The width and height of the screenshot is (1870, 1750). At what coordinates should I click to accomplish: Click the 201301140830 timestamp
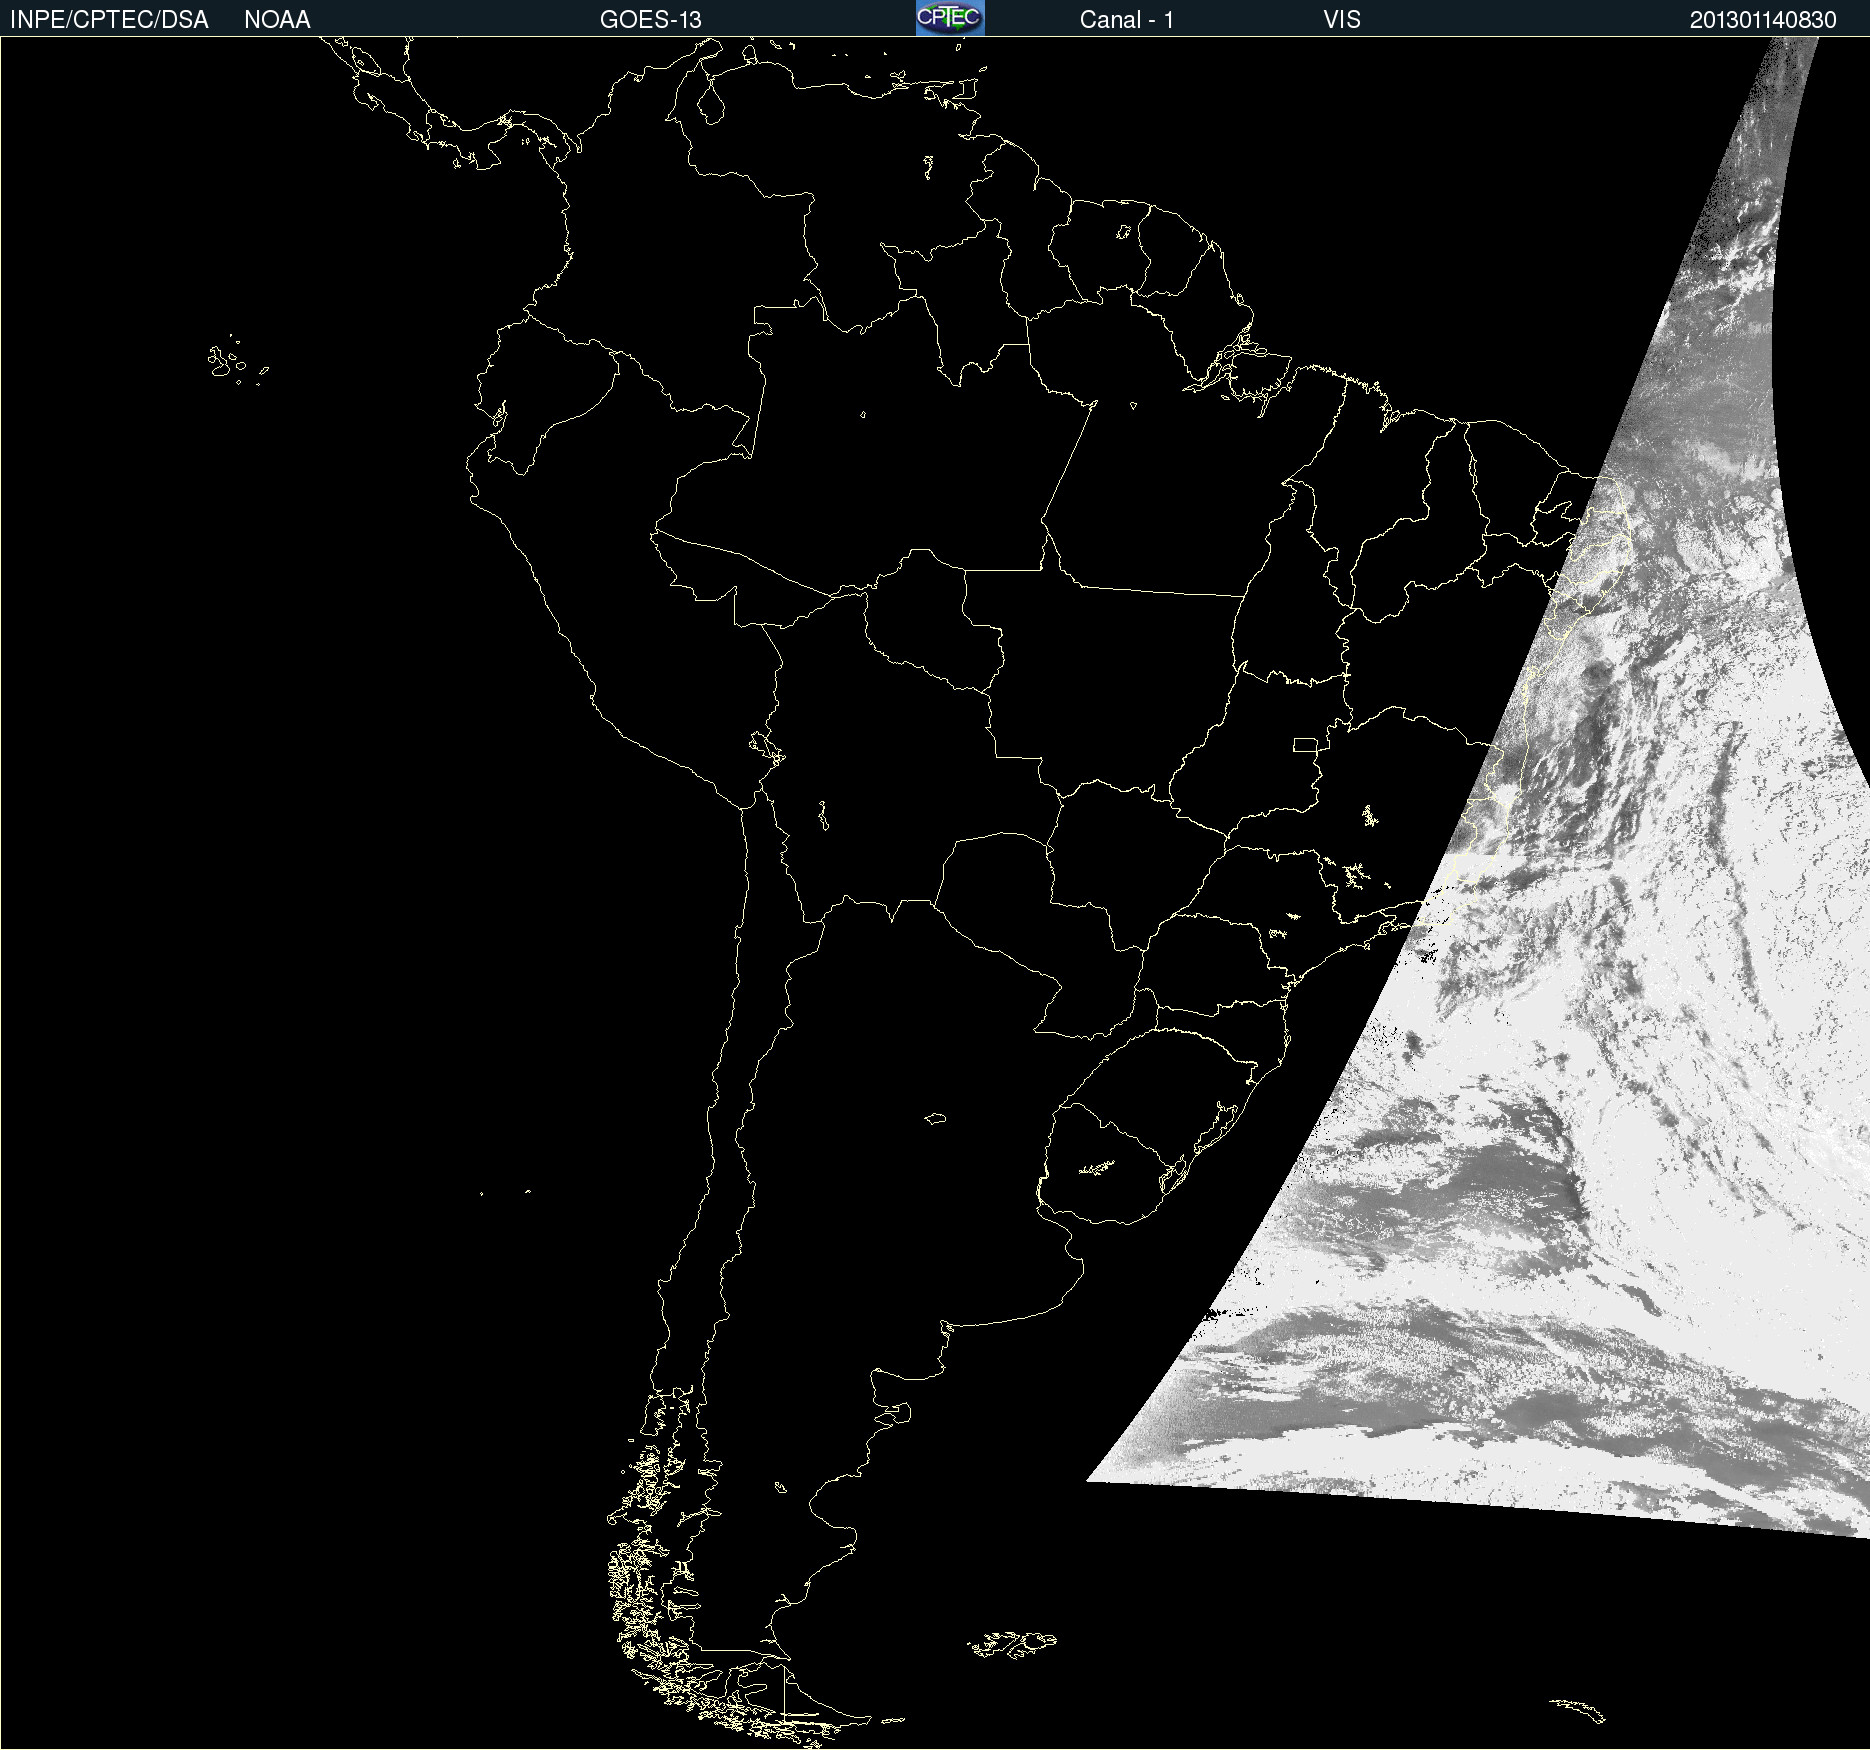point(1763,20)
